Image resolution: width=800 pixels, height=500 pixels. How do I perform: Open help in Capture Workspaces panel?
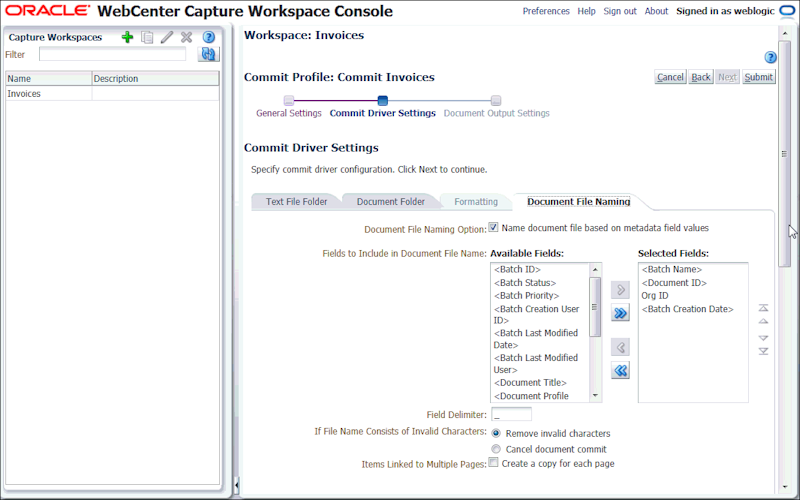click(x=209, y=37)
